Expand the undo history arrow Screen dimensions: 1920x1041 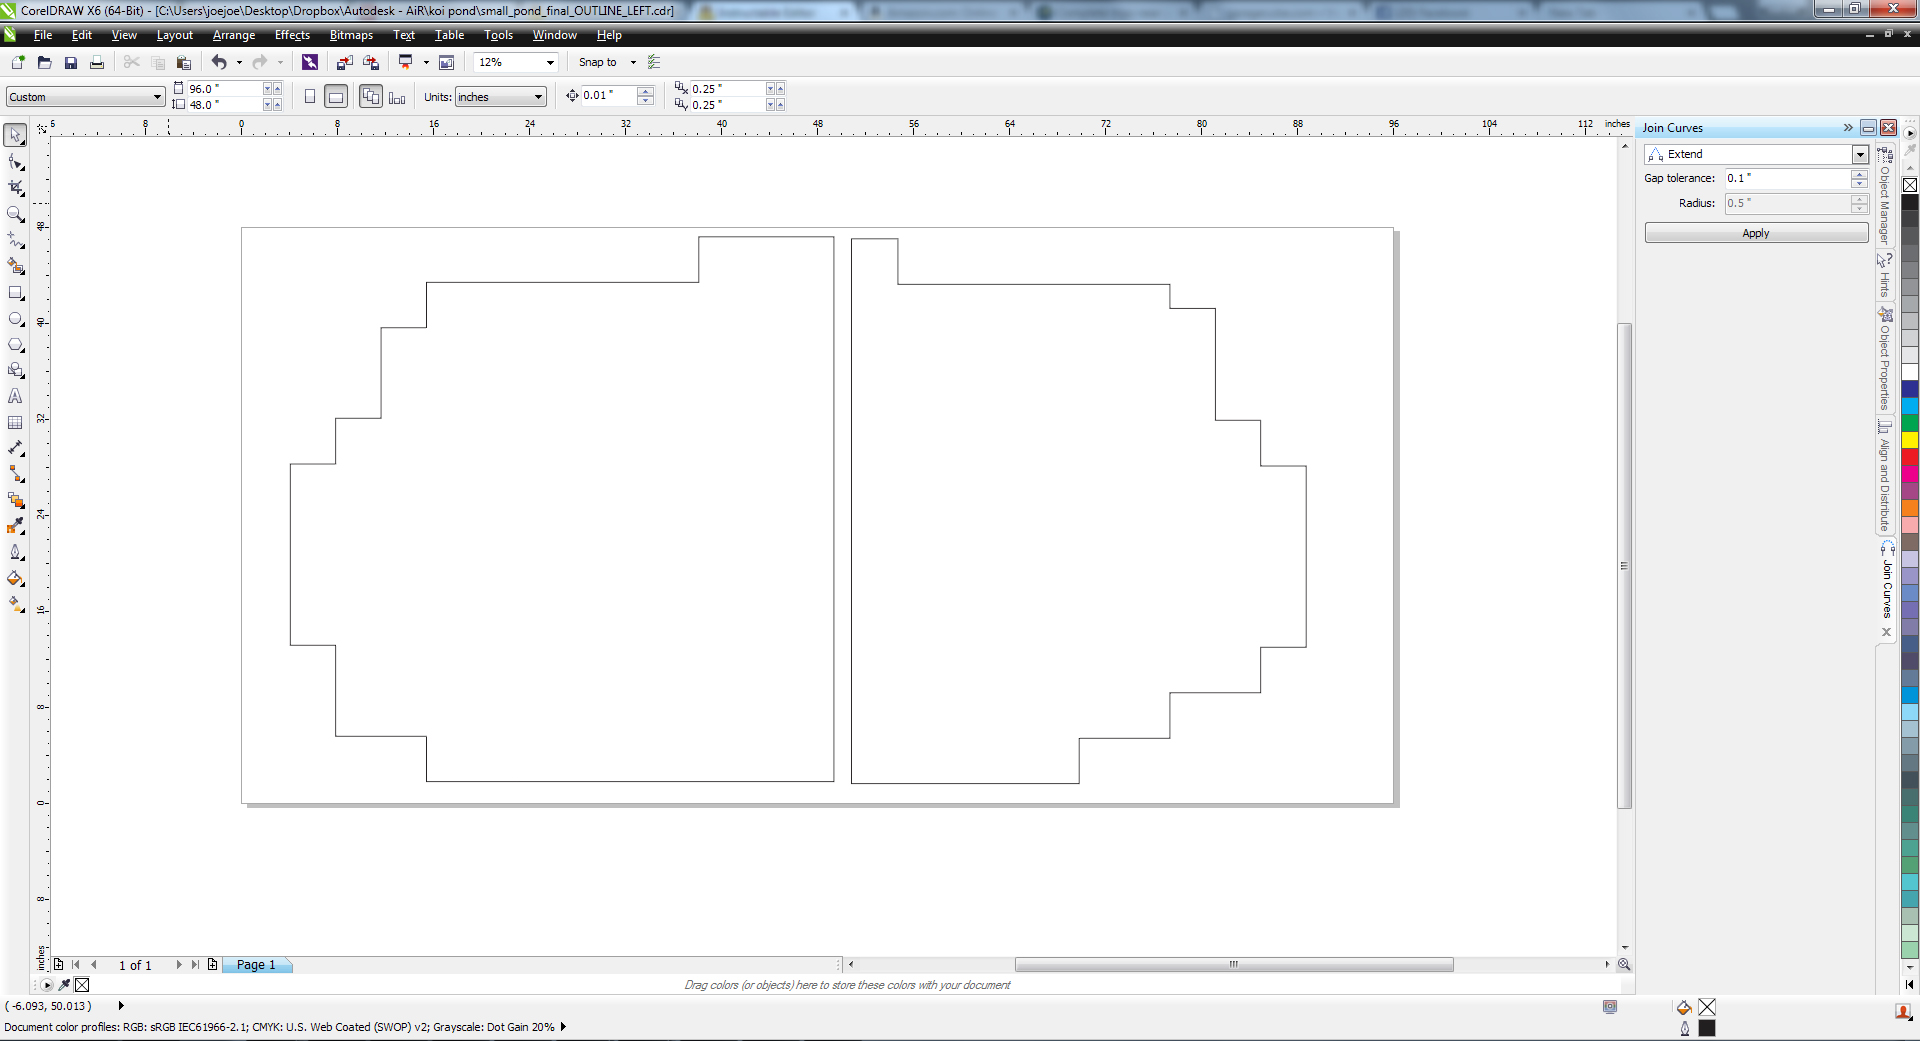click(239, 62)
